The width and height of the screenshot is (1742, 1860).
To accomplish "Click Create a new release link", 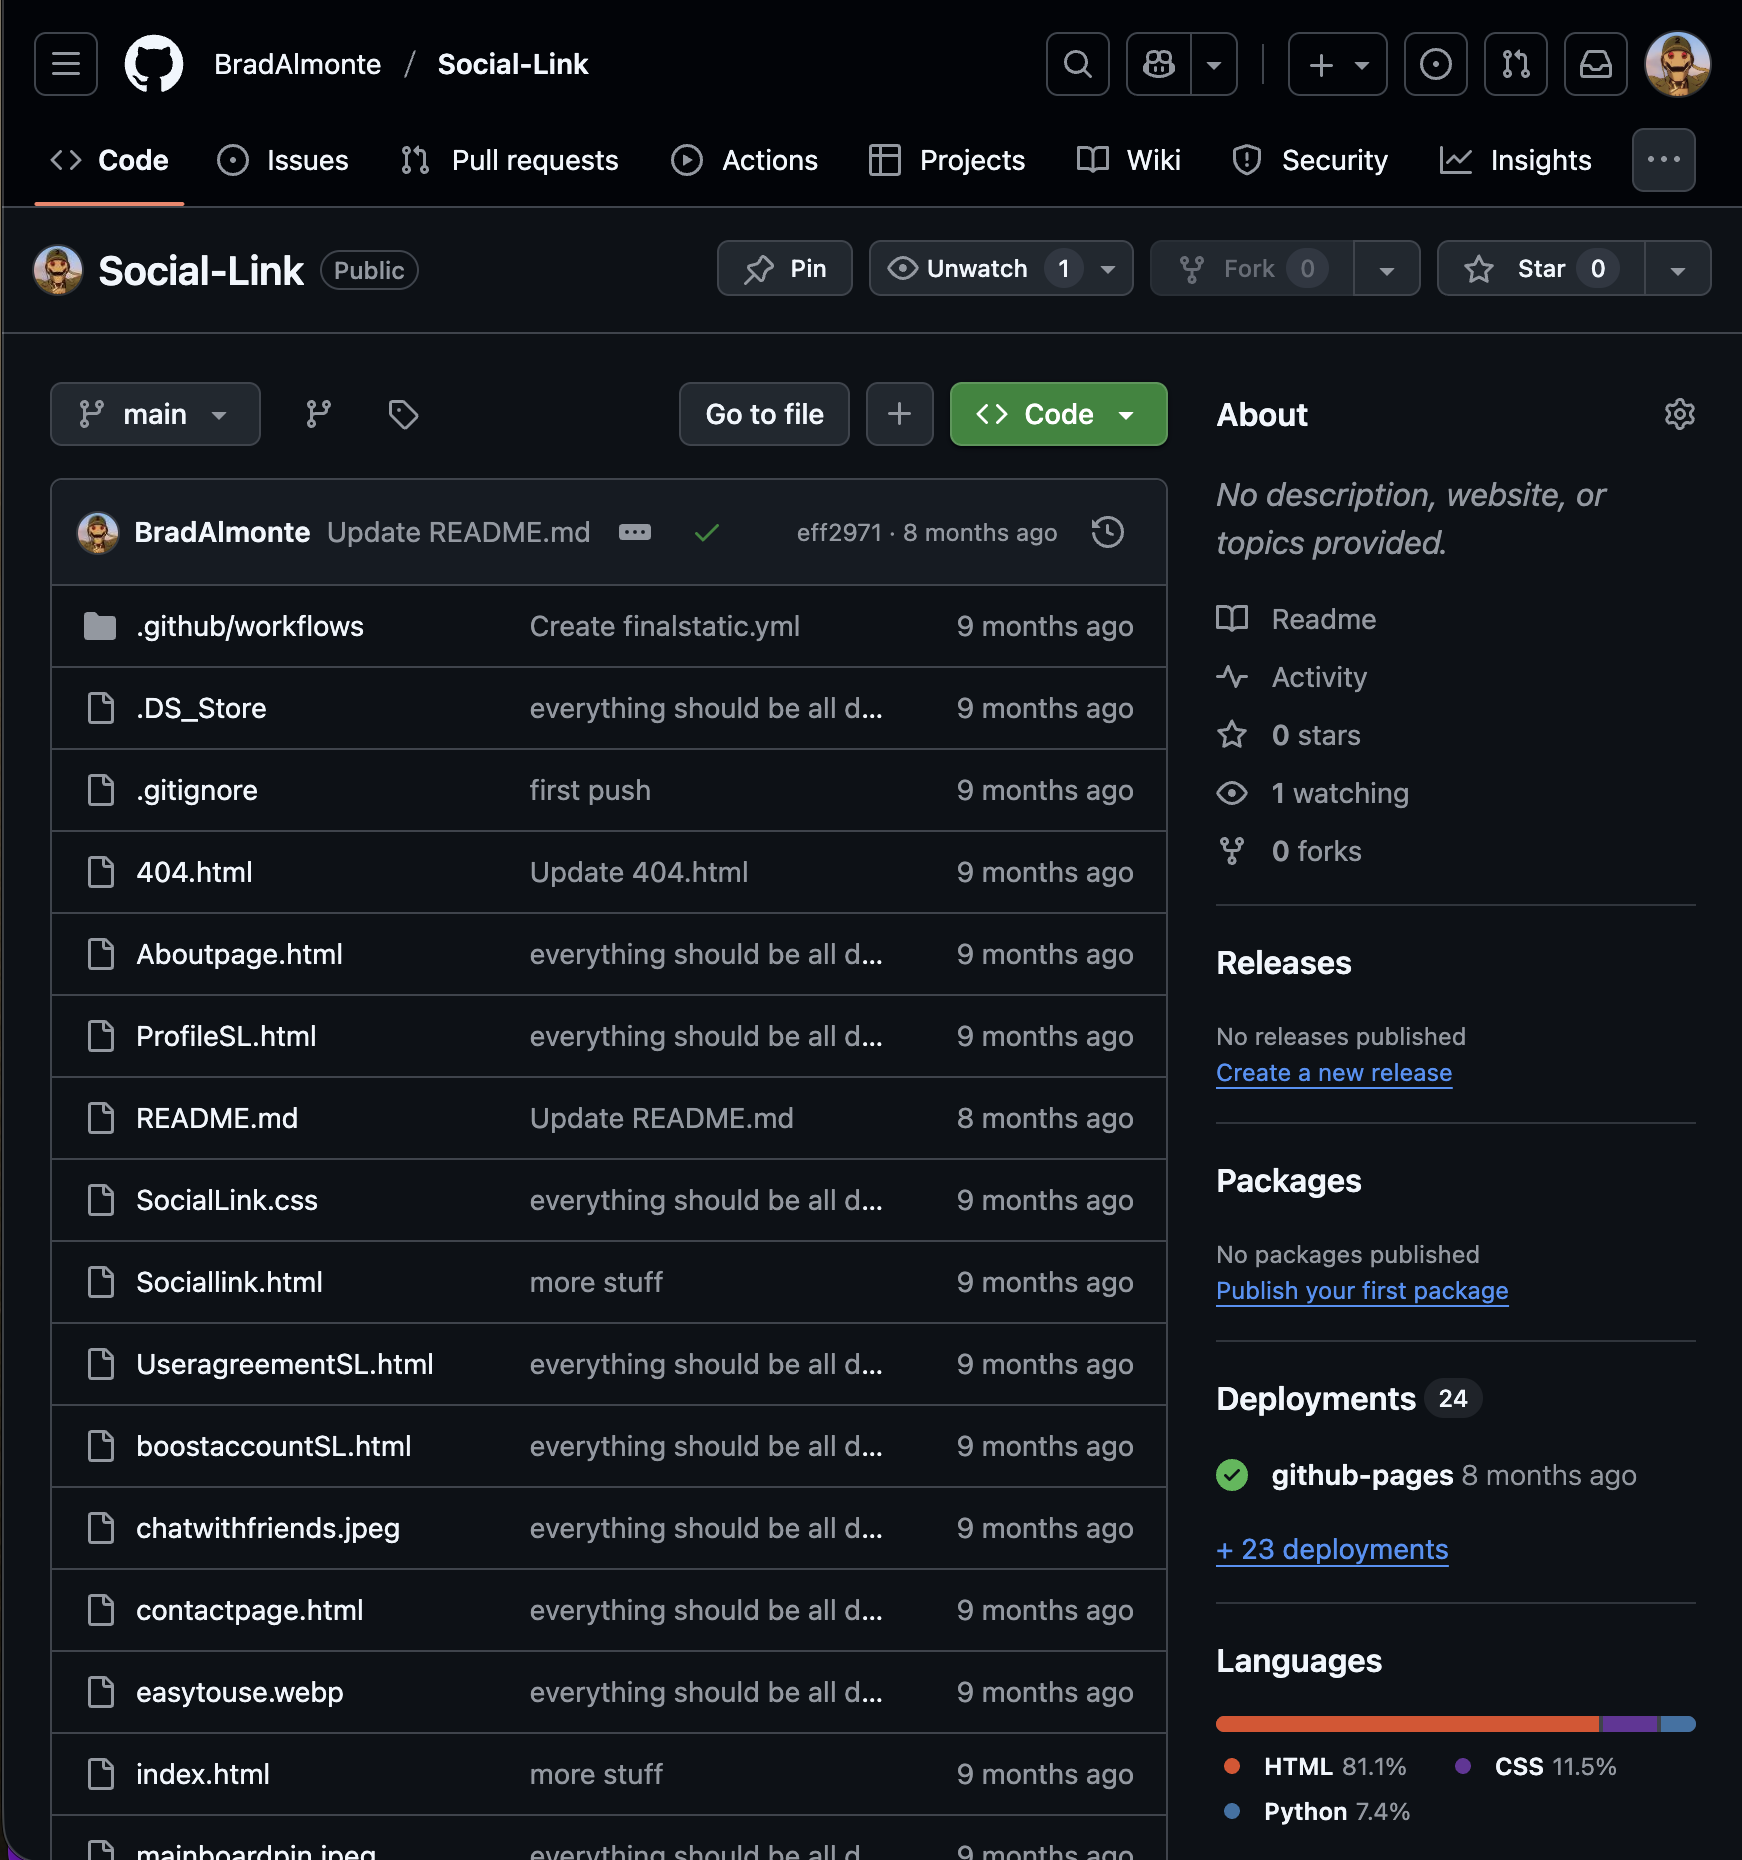I will pyautogui.click(x=1333, y=1072).
